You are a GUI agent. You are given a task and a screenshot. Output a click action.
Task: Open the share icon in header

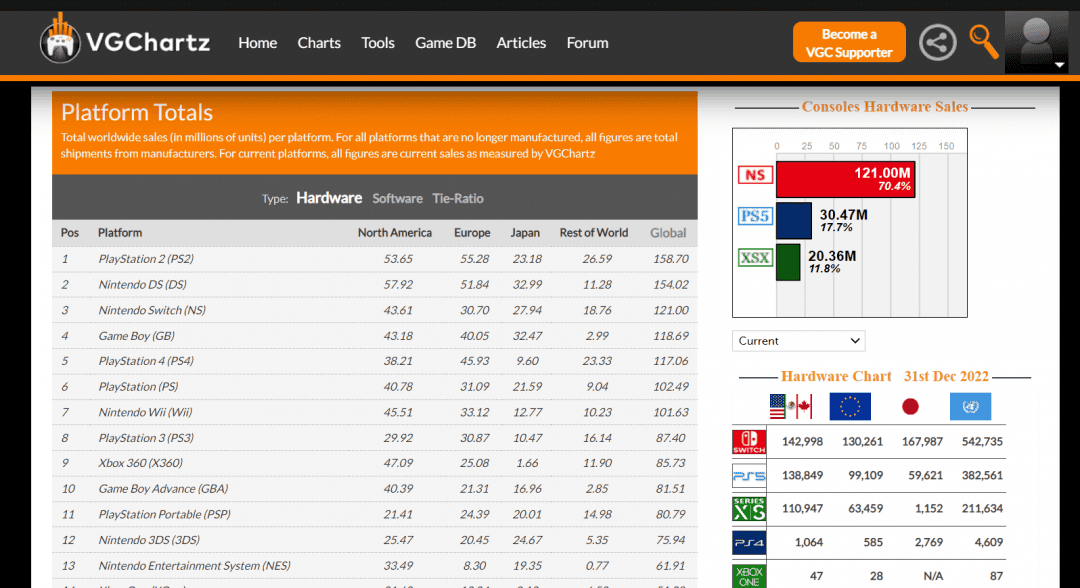click(x=937, y=42)
